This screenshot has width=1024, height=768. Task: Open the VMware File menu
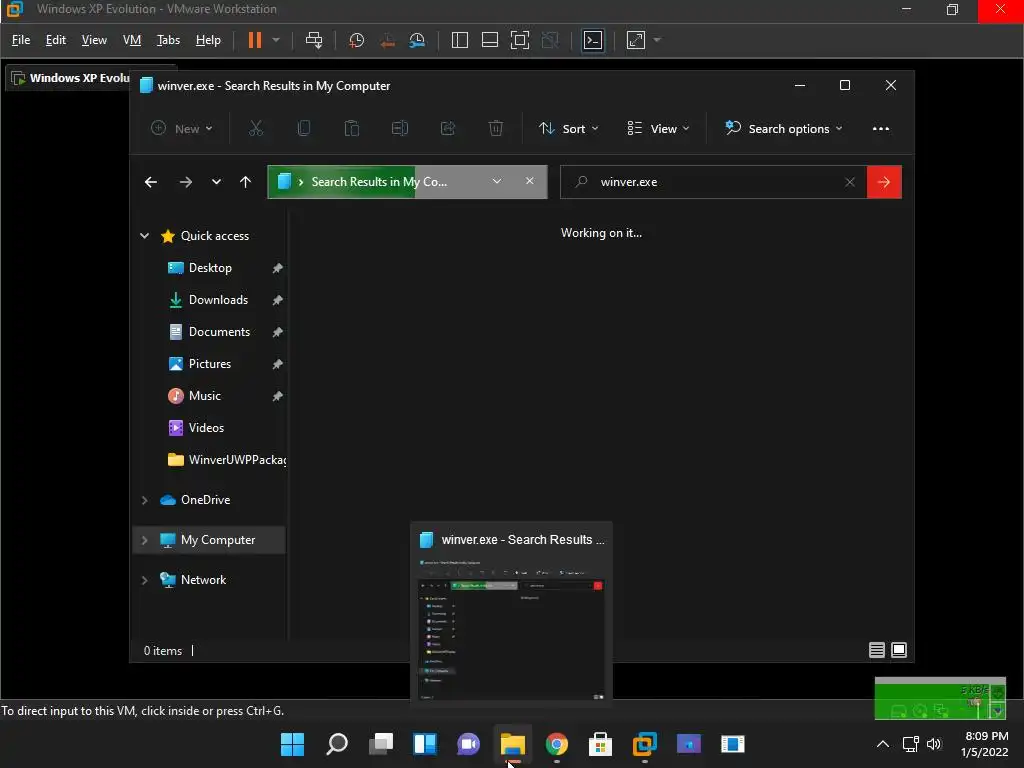tap(21, 40)
